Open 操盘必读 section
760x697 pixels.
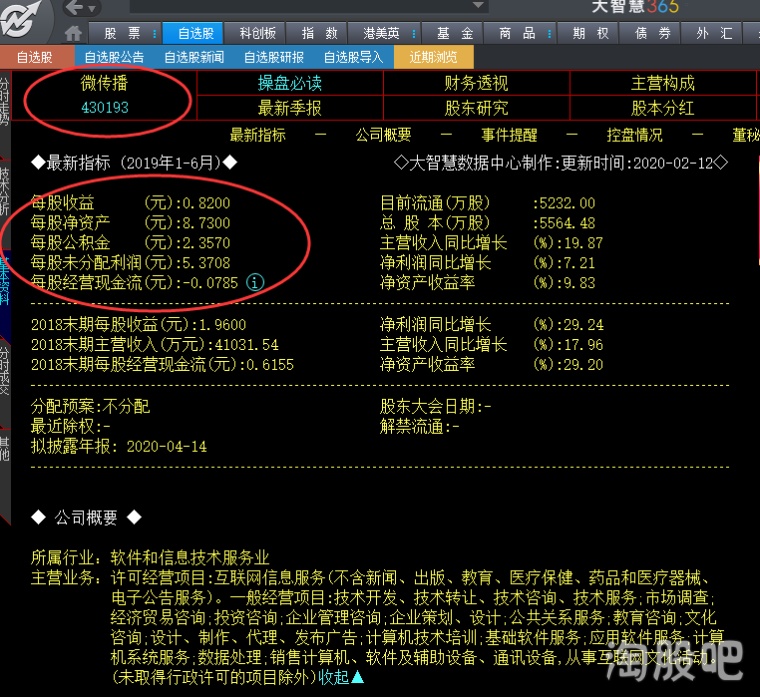[290, 83]
